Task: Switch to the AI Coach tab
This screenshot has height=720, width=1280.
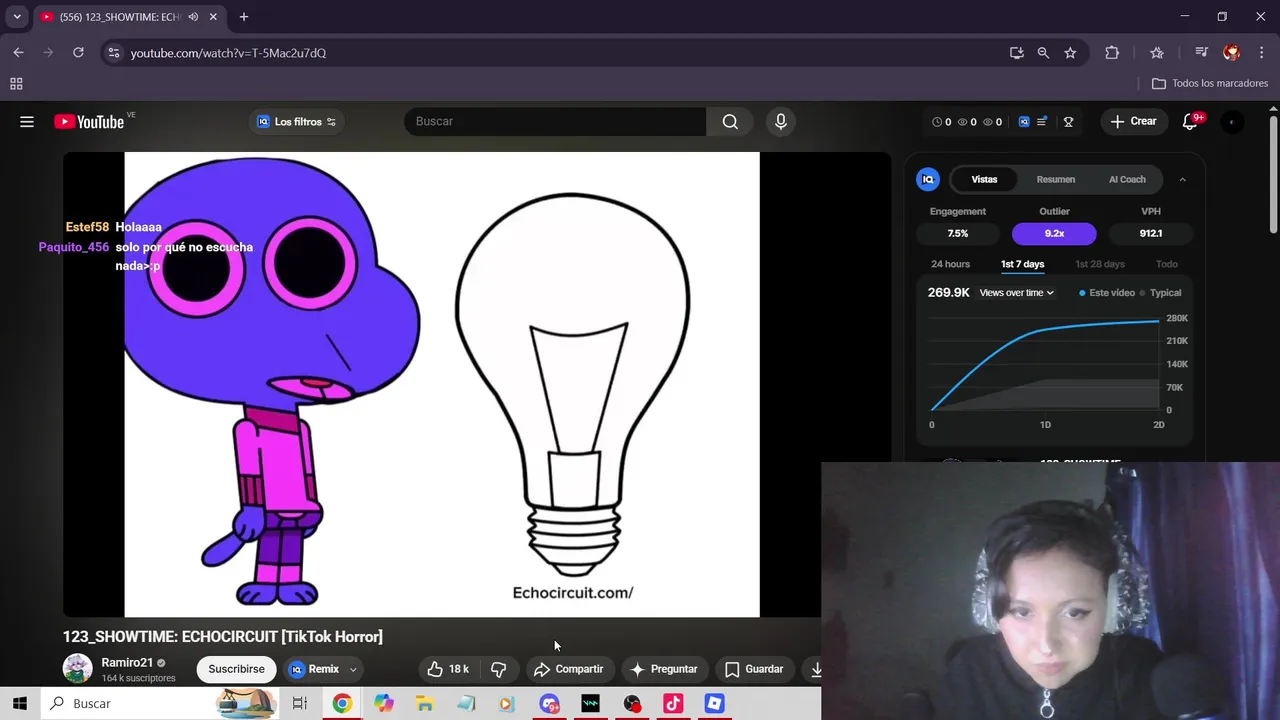Action: [x=1127, y=180]
